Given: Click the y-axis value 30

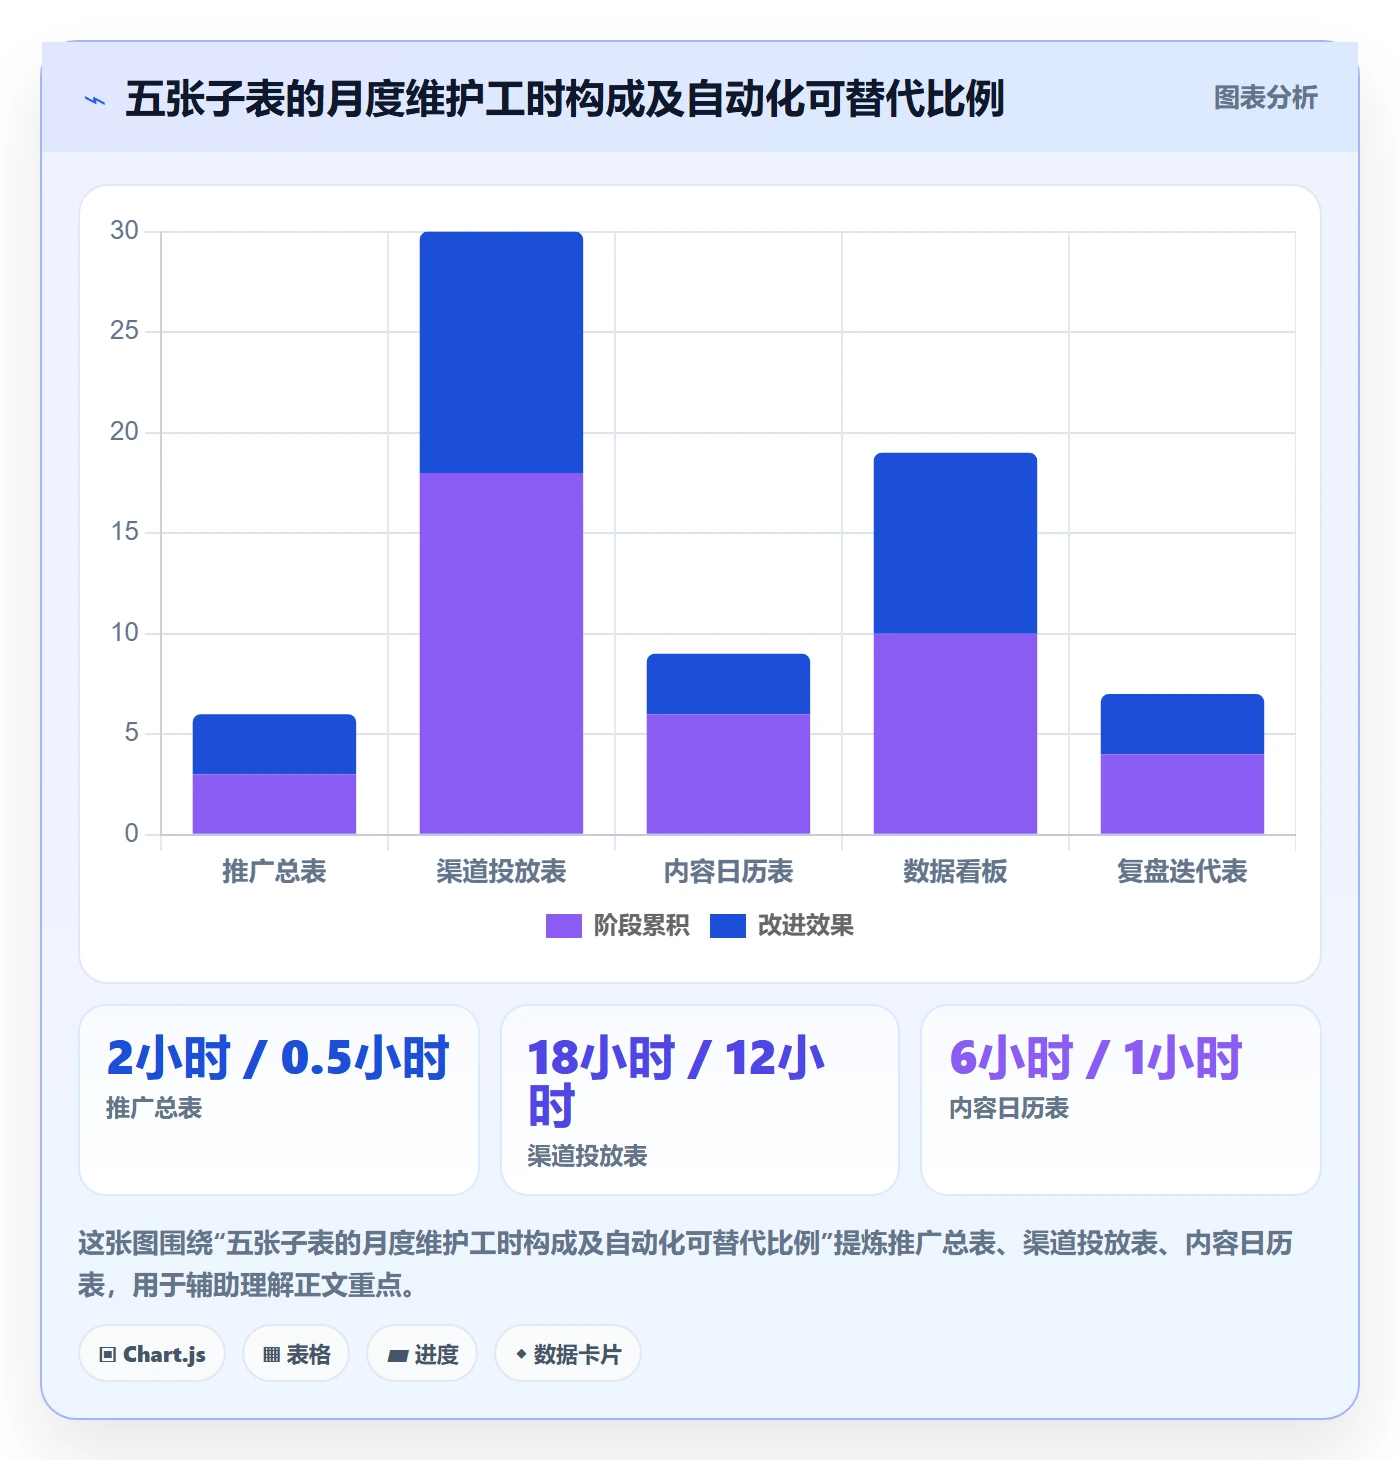Looking at the screenshot, I should pyautogui.click(x=124, y=230).
